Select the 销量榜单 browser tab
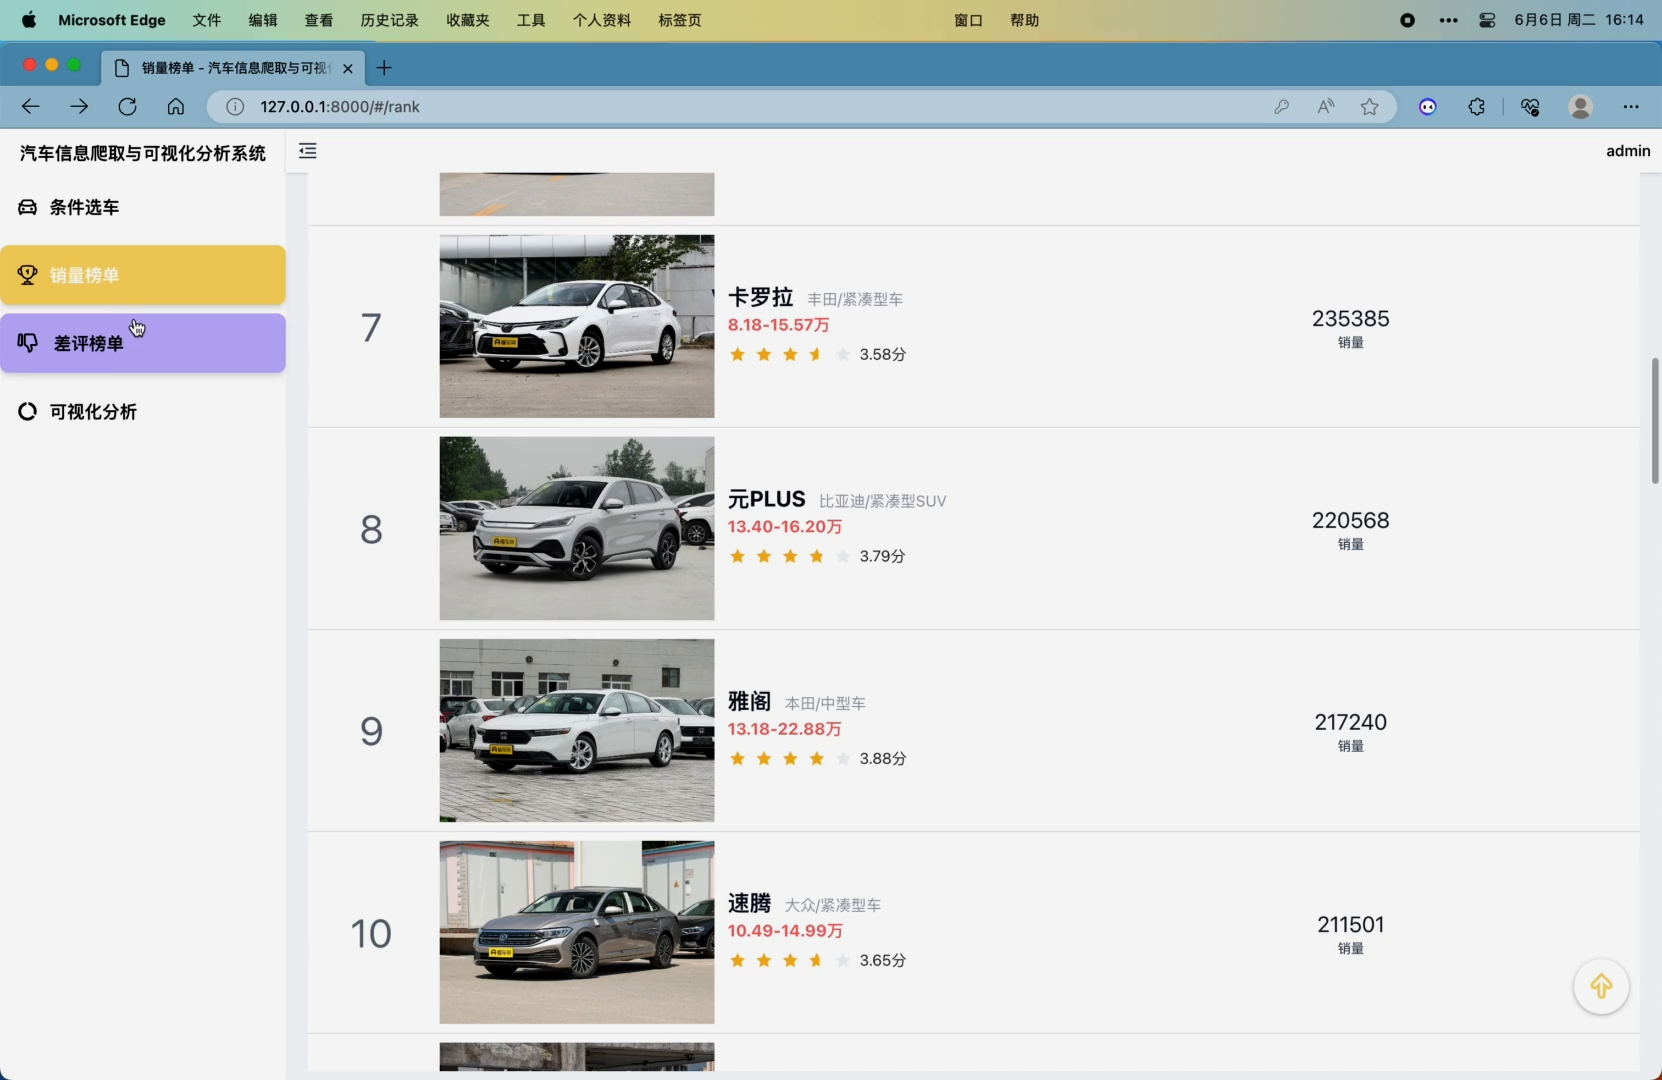The width and height of the screenshot is (1662, 1080). click(234, 68)
